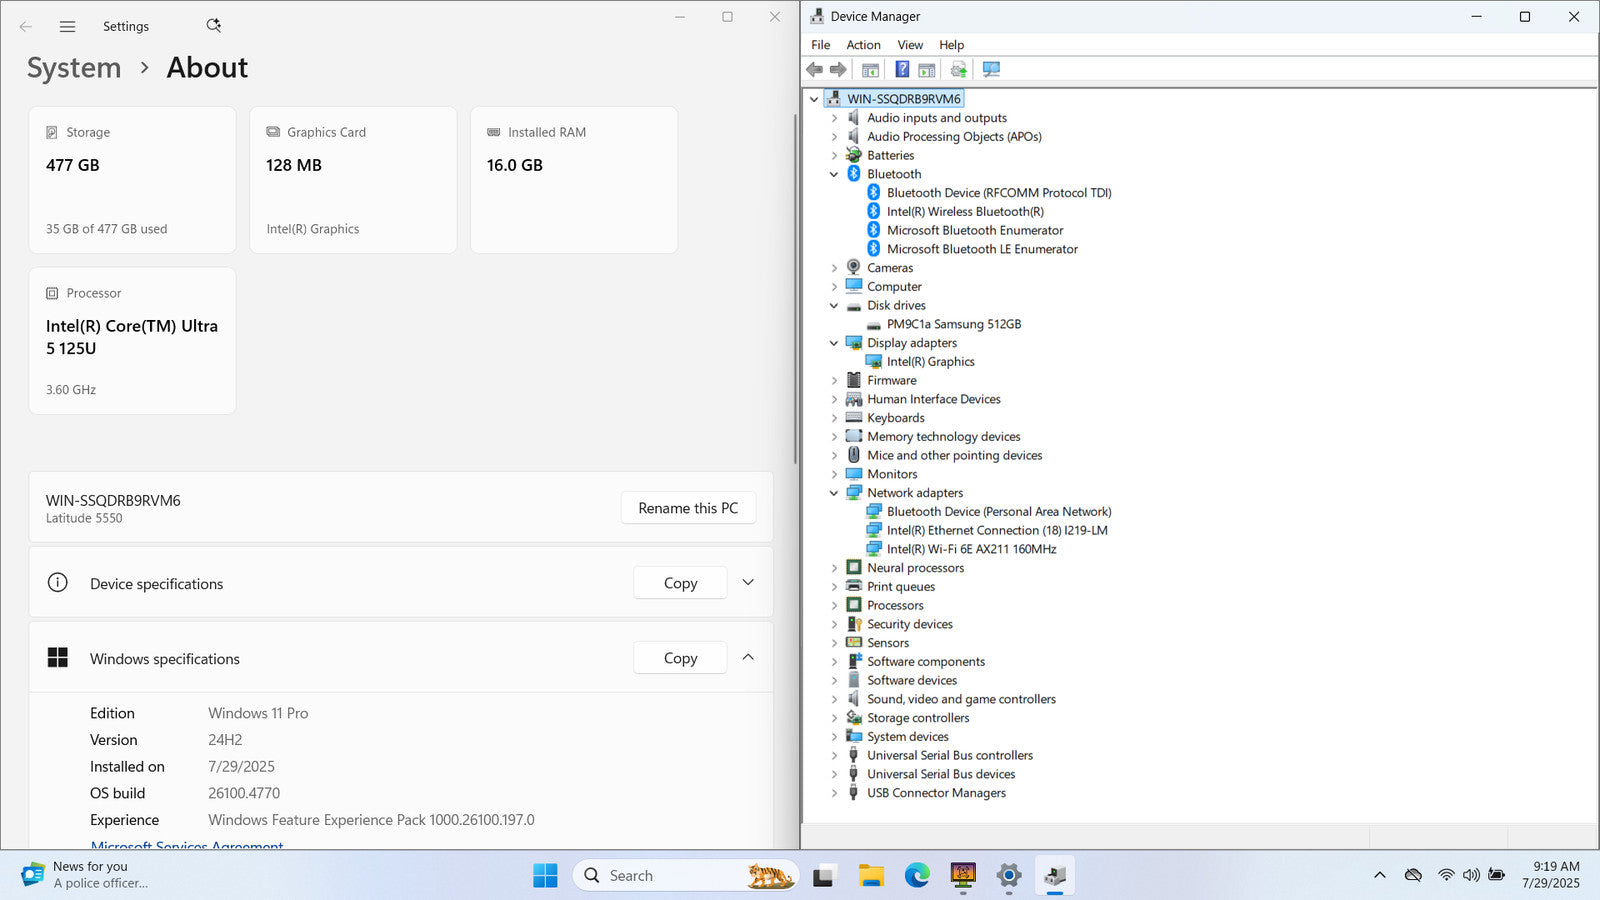The image size is (1600, 900).
Task: Open the News for you widget
Action: tap(86, 875)
